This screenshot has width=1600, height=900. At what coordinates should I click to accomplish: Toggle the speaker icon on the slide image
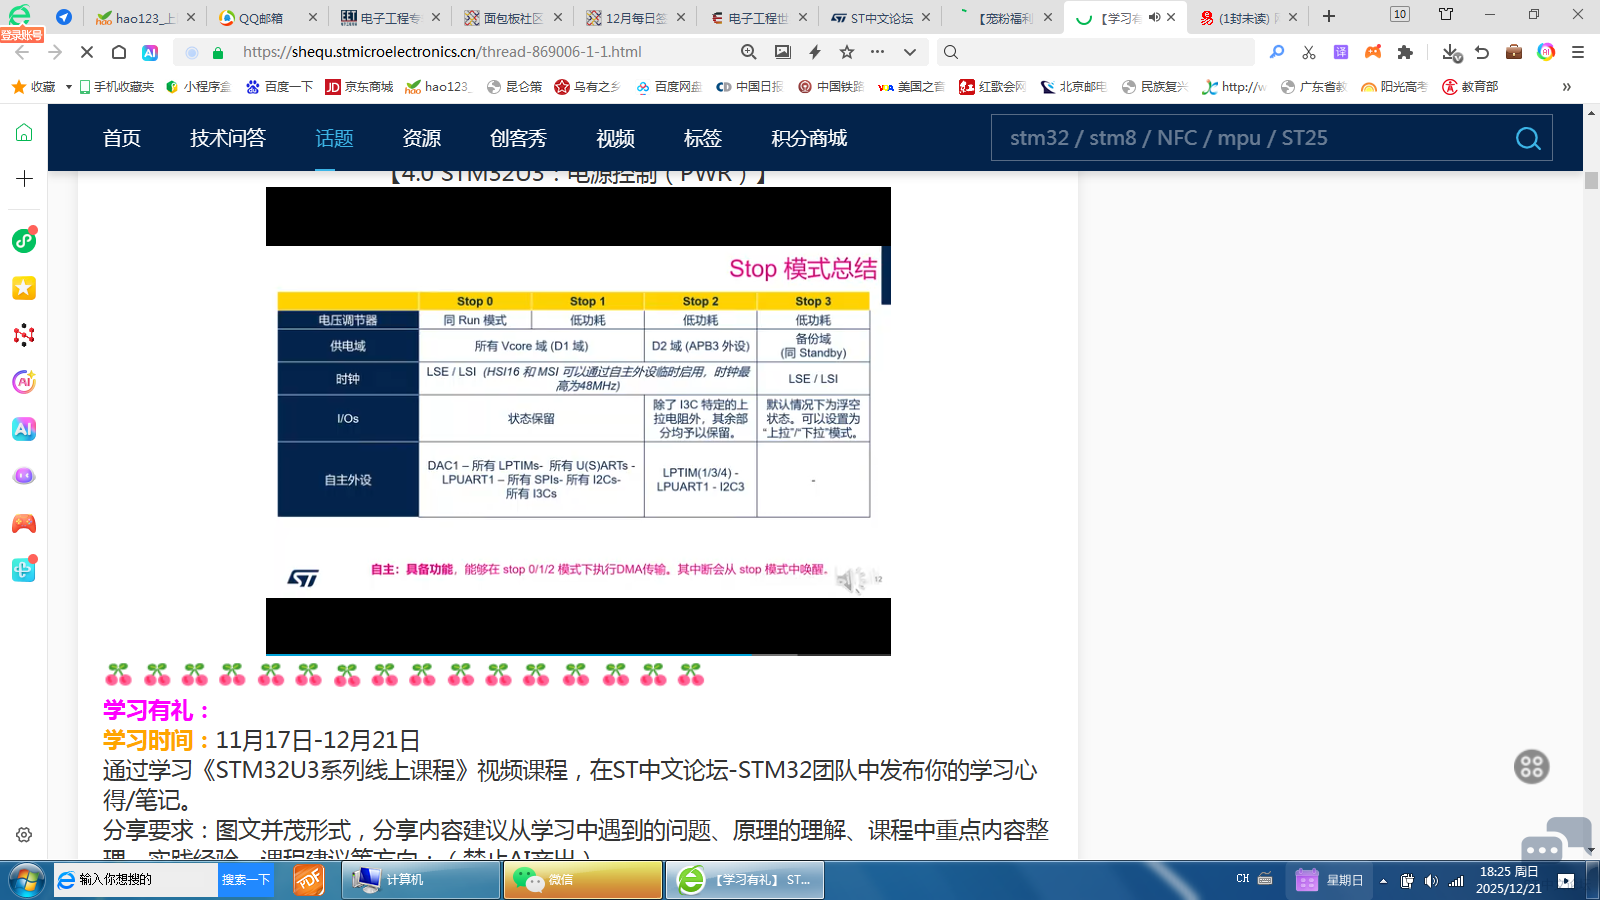(x=852, y=580)
